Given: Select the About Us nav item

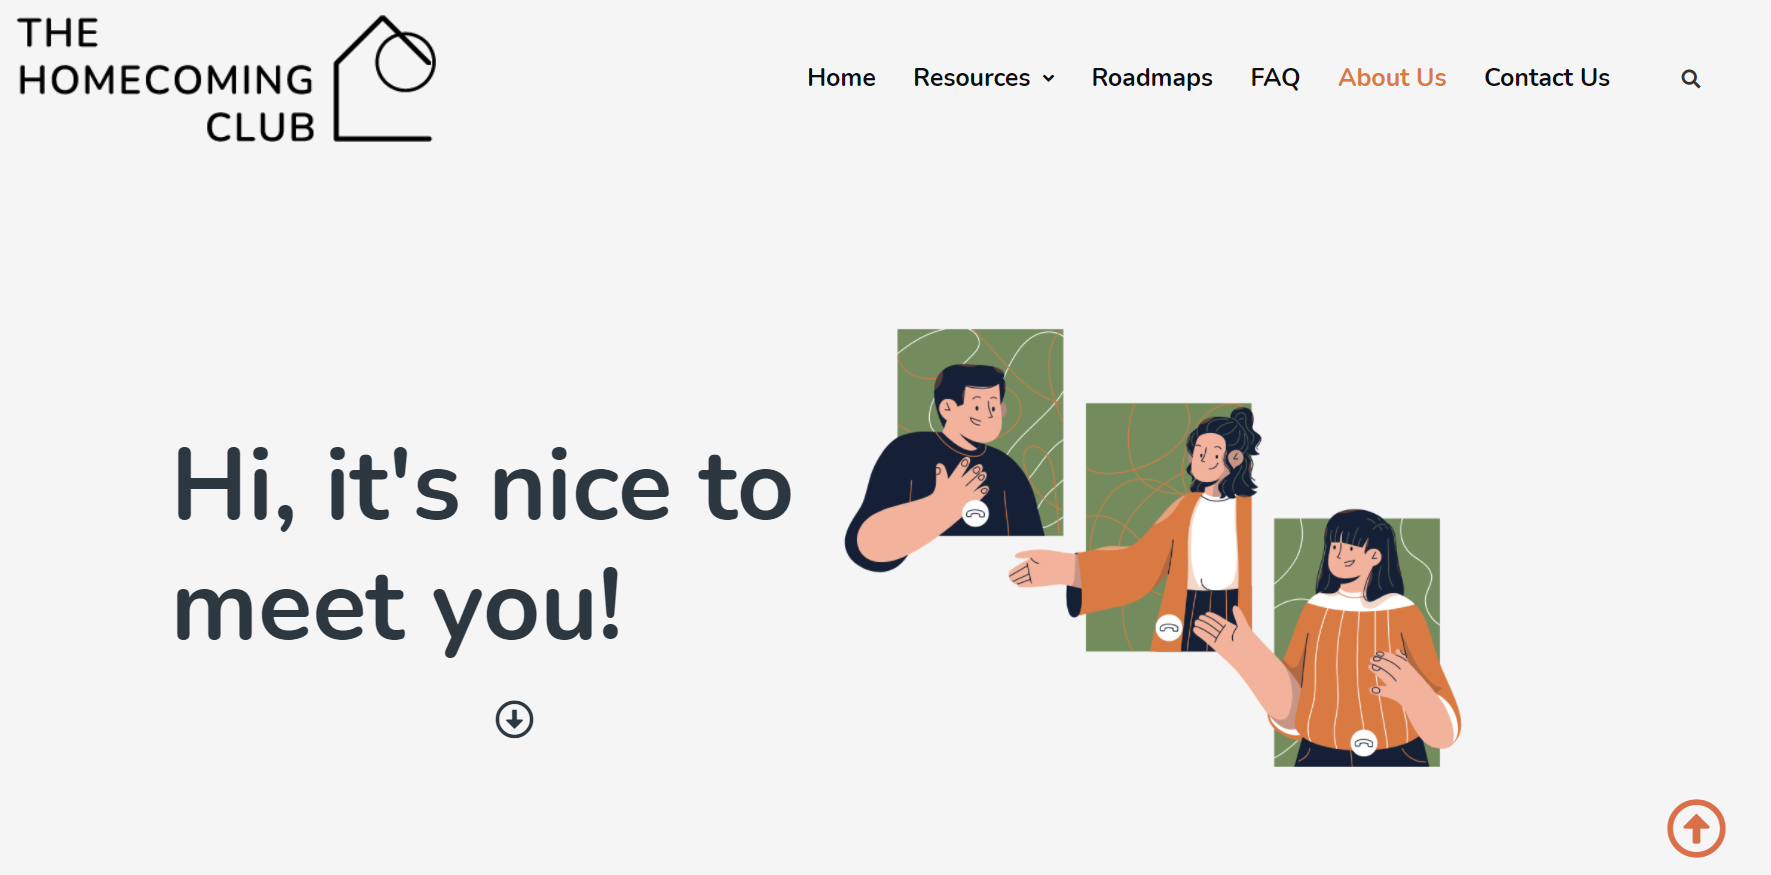Looking at the screenshot, I should click(1392, 78).
